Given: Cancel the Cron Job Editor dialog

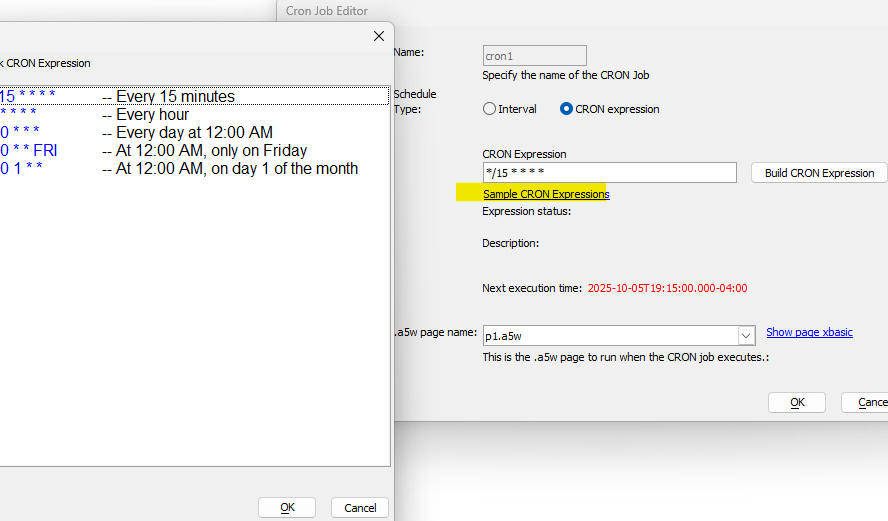Looking at the screenshot, I should point(866,402).
